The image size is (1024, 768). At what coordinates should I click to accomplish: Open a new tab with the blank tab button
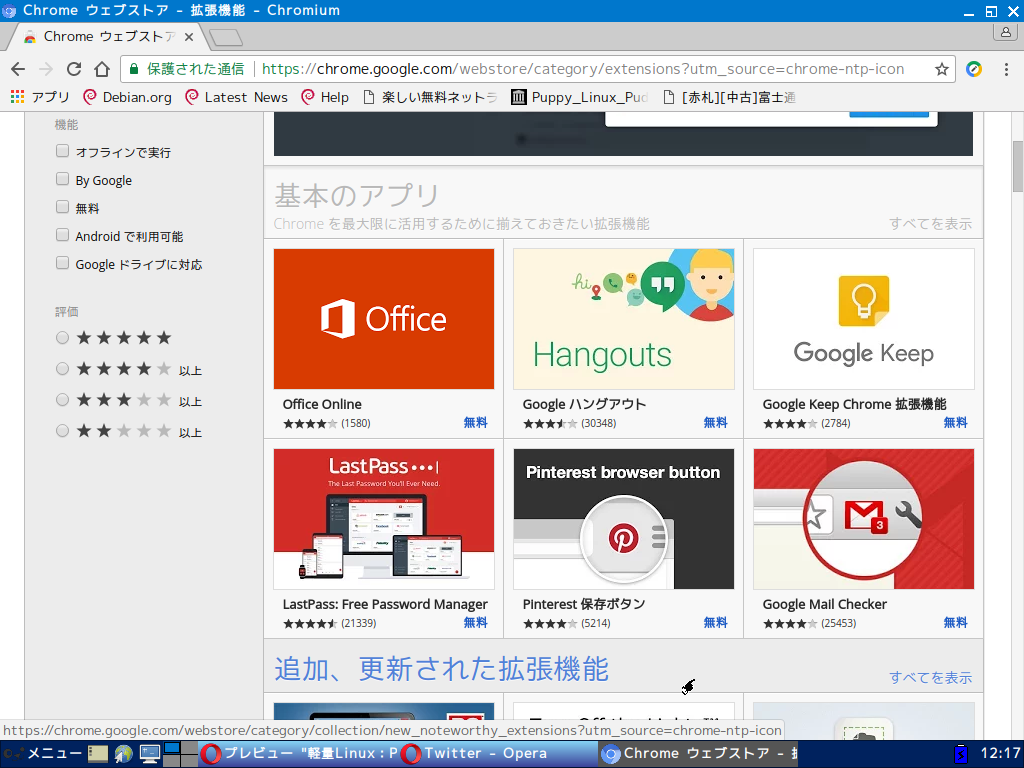227,38
